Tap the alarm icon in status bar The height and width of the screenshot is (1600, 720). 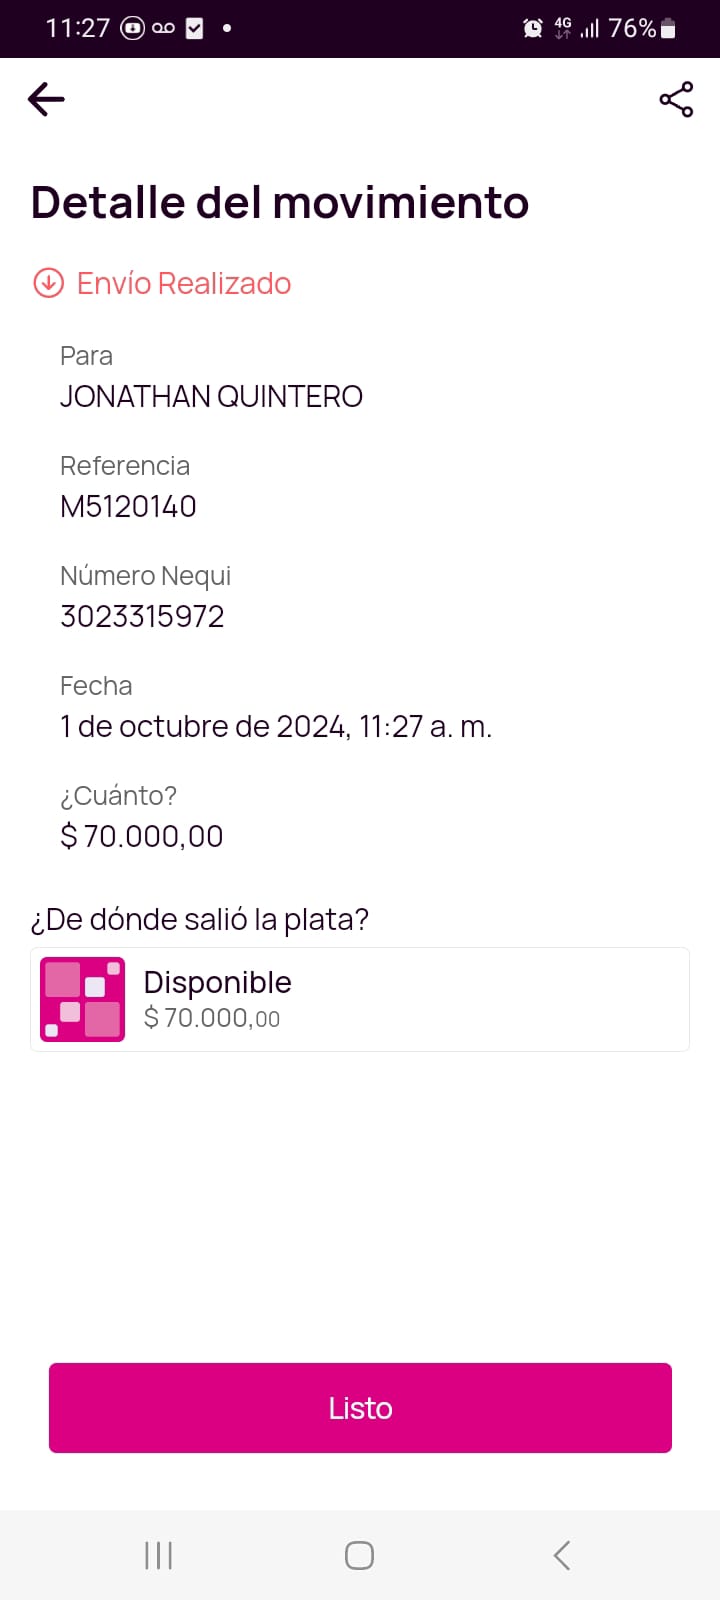click(x=533, y=28)
